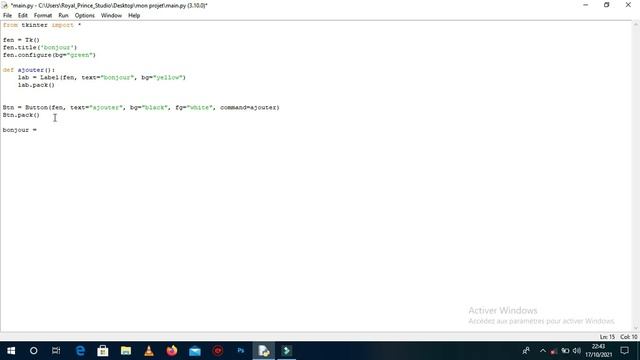The height and width of the screenshot is (360, 640).
Task: Open File Explorer from taskbar
Action: 126,351
